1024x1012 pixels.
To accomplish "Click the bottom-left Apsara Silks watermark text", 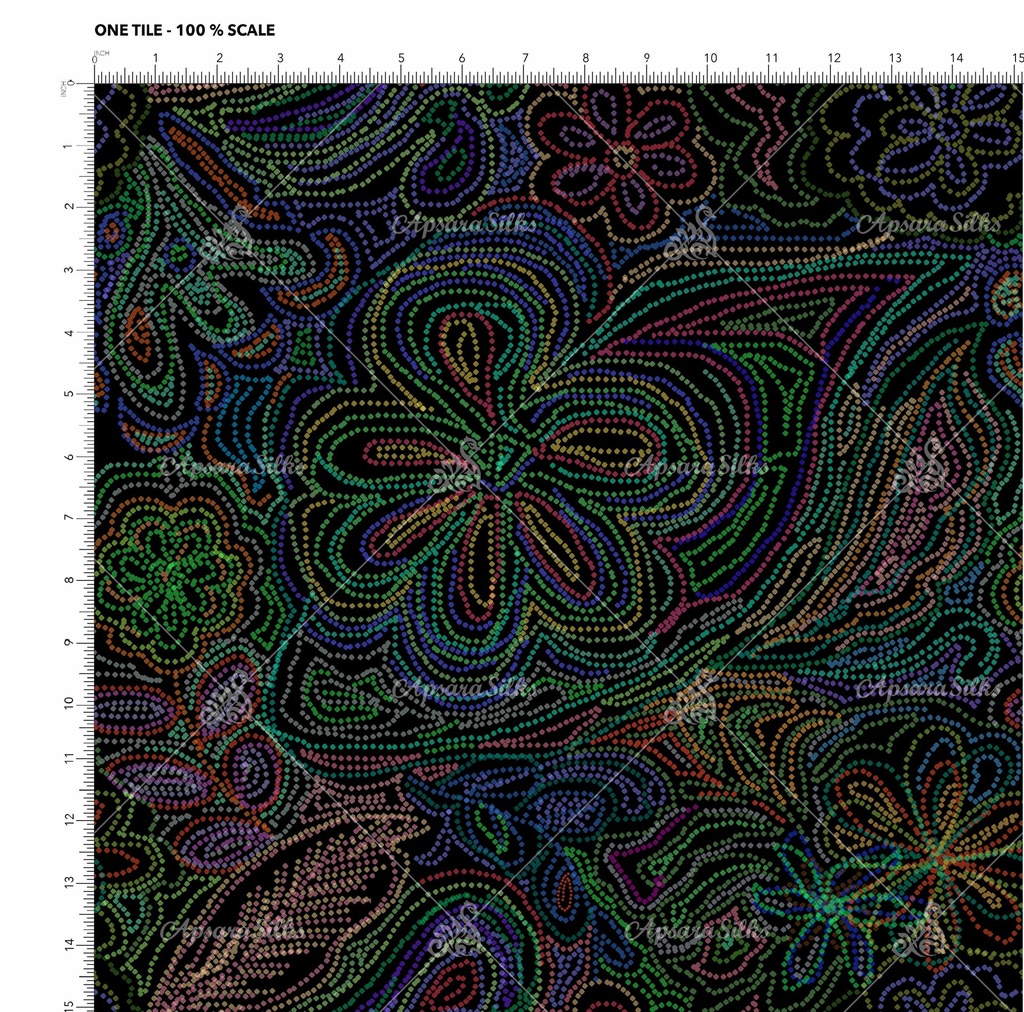I will 232,930.
